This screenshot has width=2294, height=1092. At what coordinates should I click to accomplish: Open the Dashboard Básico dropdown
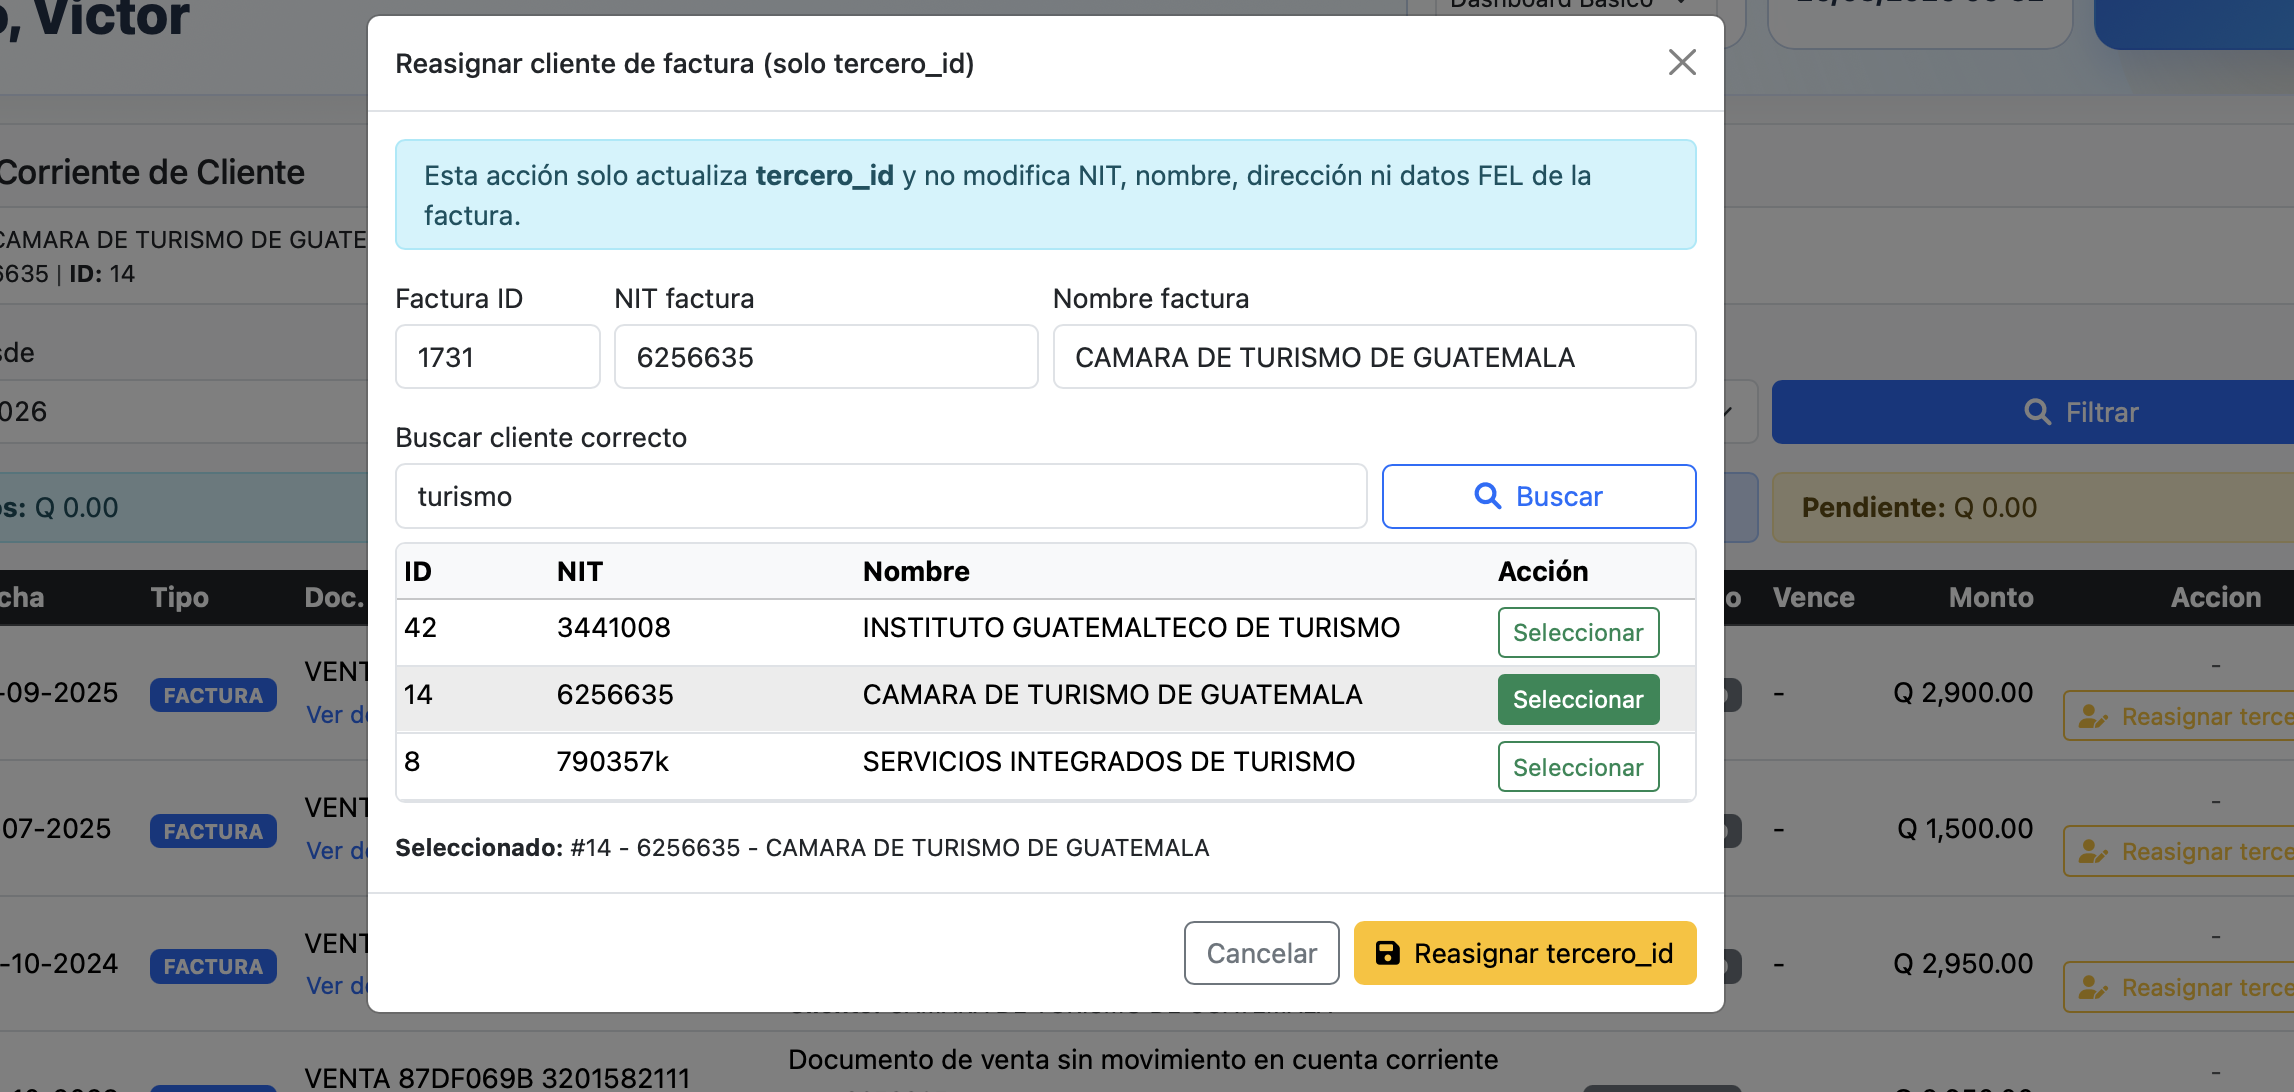coord(1565,5)
